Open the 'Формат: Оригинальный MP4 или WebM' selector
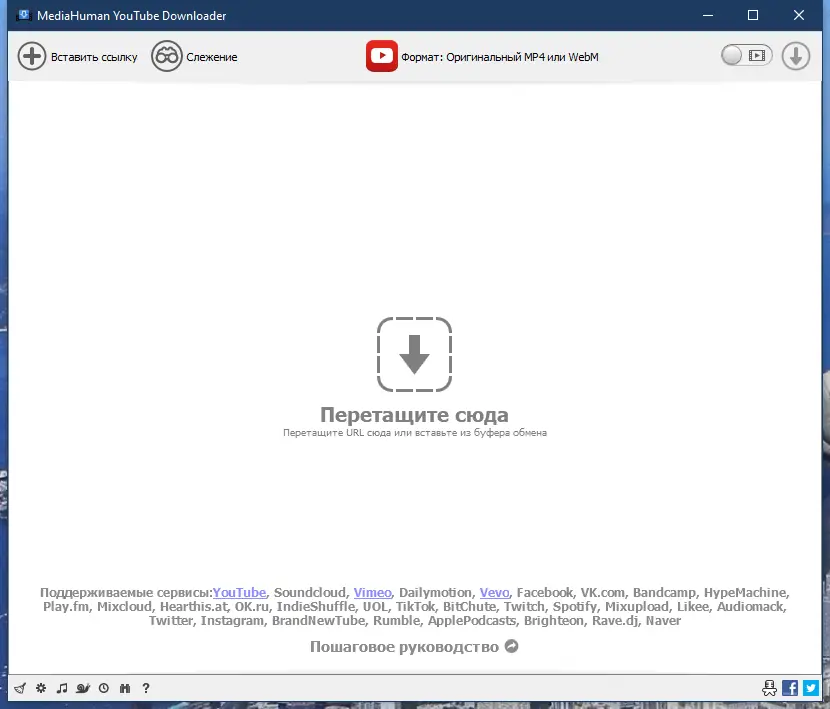830x709 pixels. pos(500,57)
